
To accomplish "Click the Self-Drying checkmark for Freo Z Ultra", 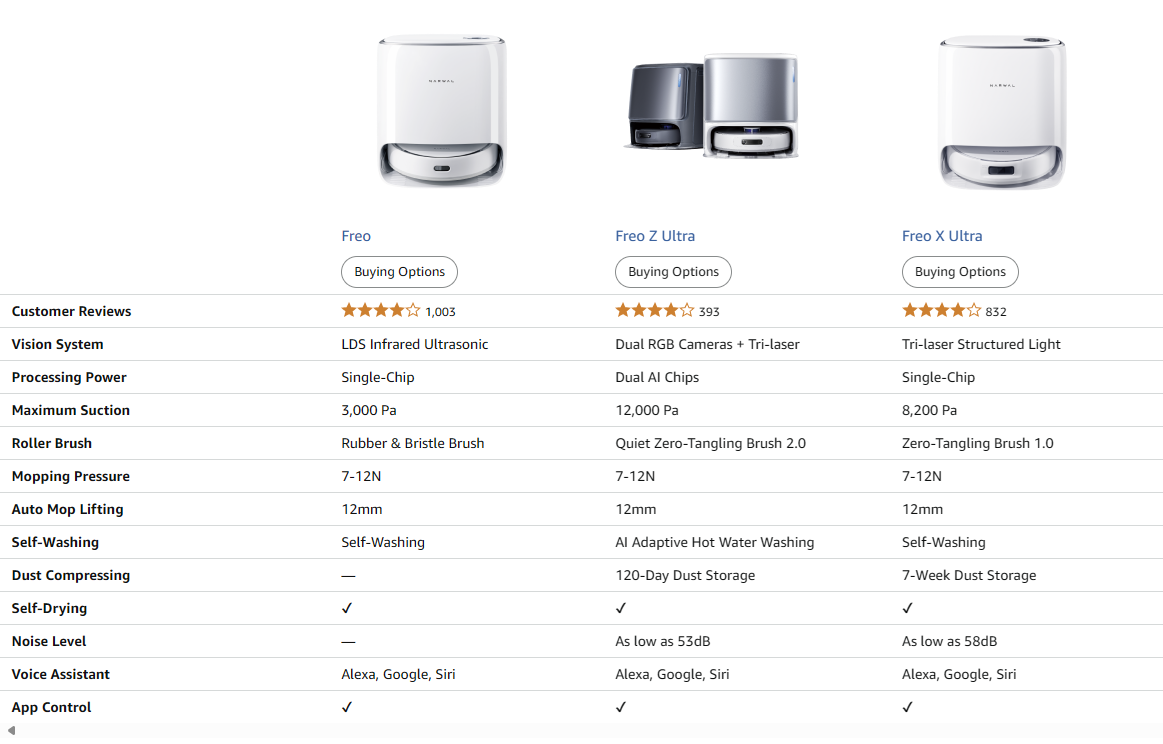I will click(x=621, y=608).
